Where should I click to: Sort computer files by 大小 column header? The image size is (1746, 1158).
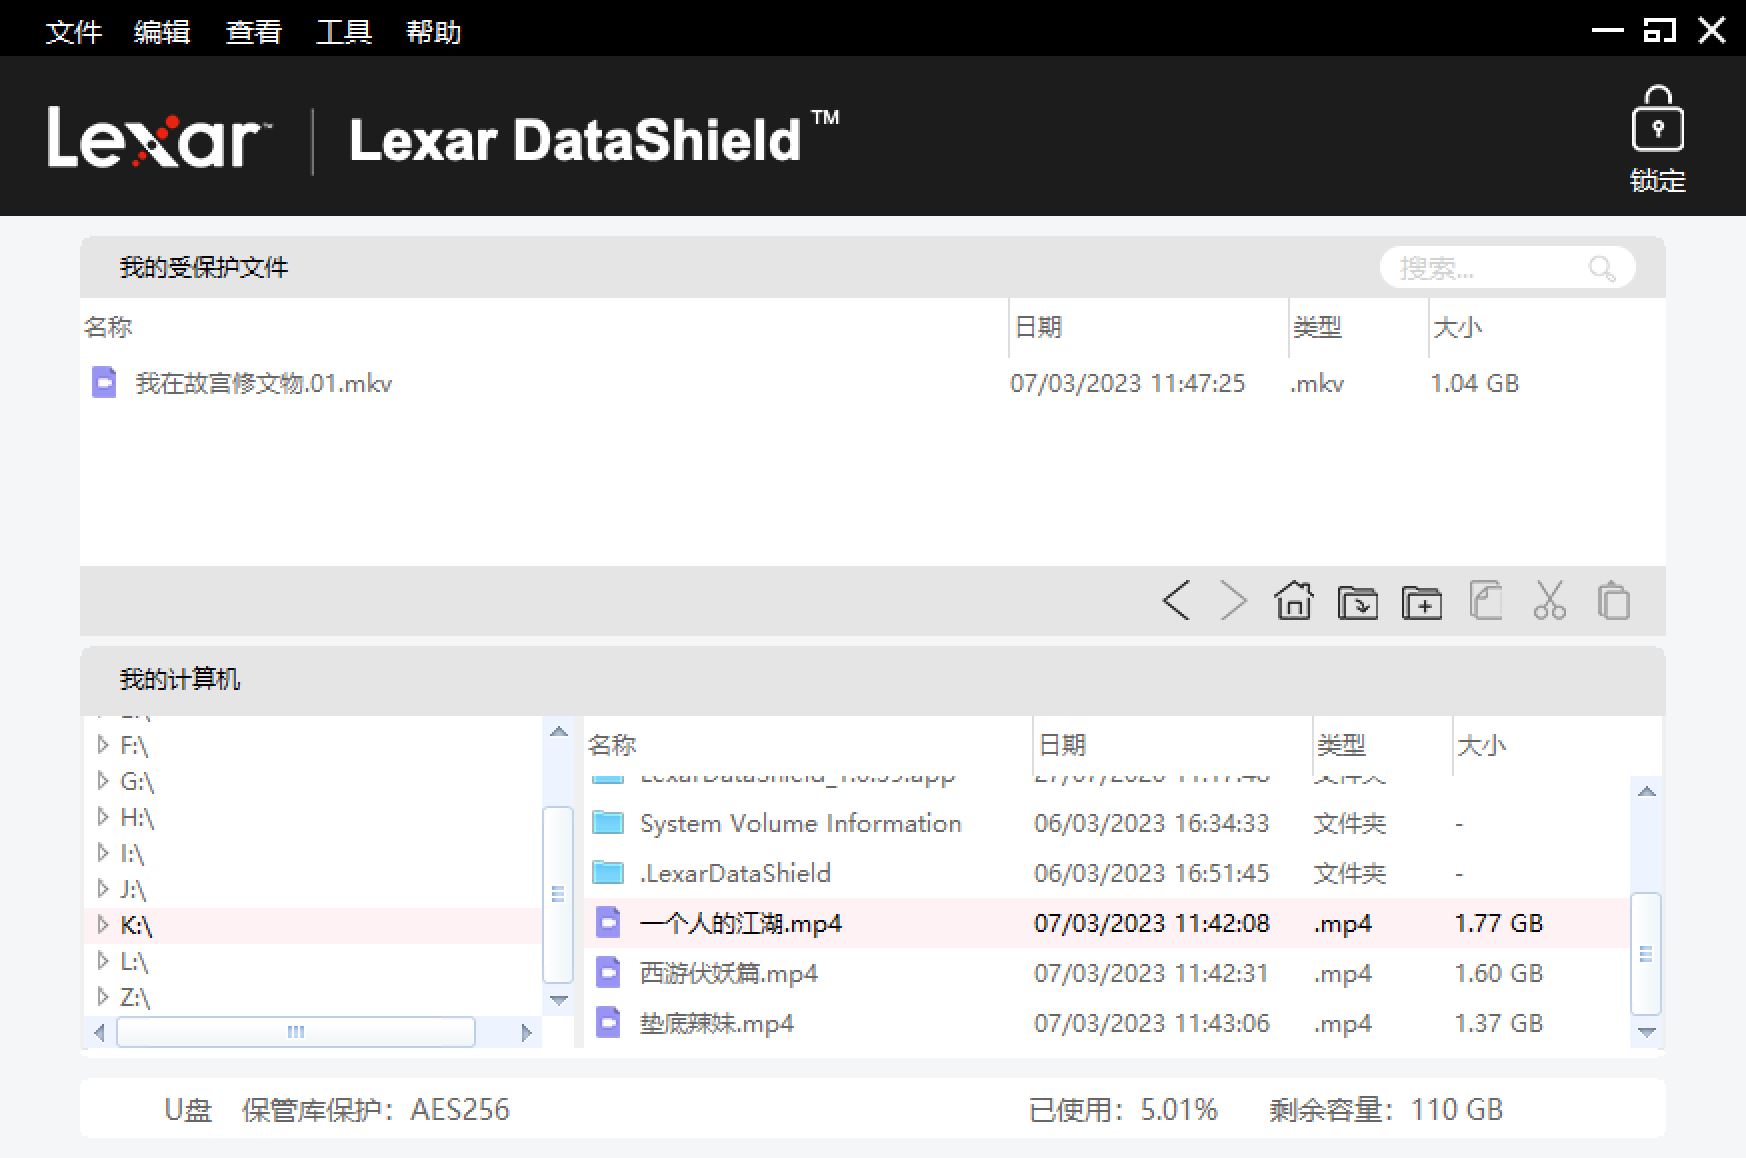point(1481,746)
